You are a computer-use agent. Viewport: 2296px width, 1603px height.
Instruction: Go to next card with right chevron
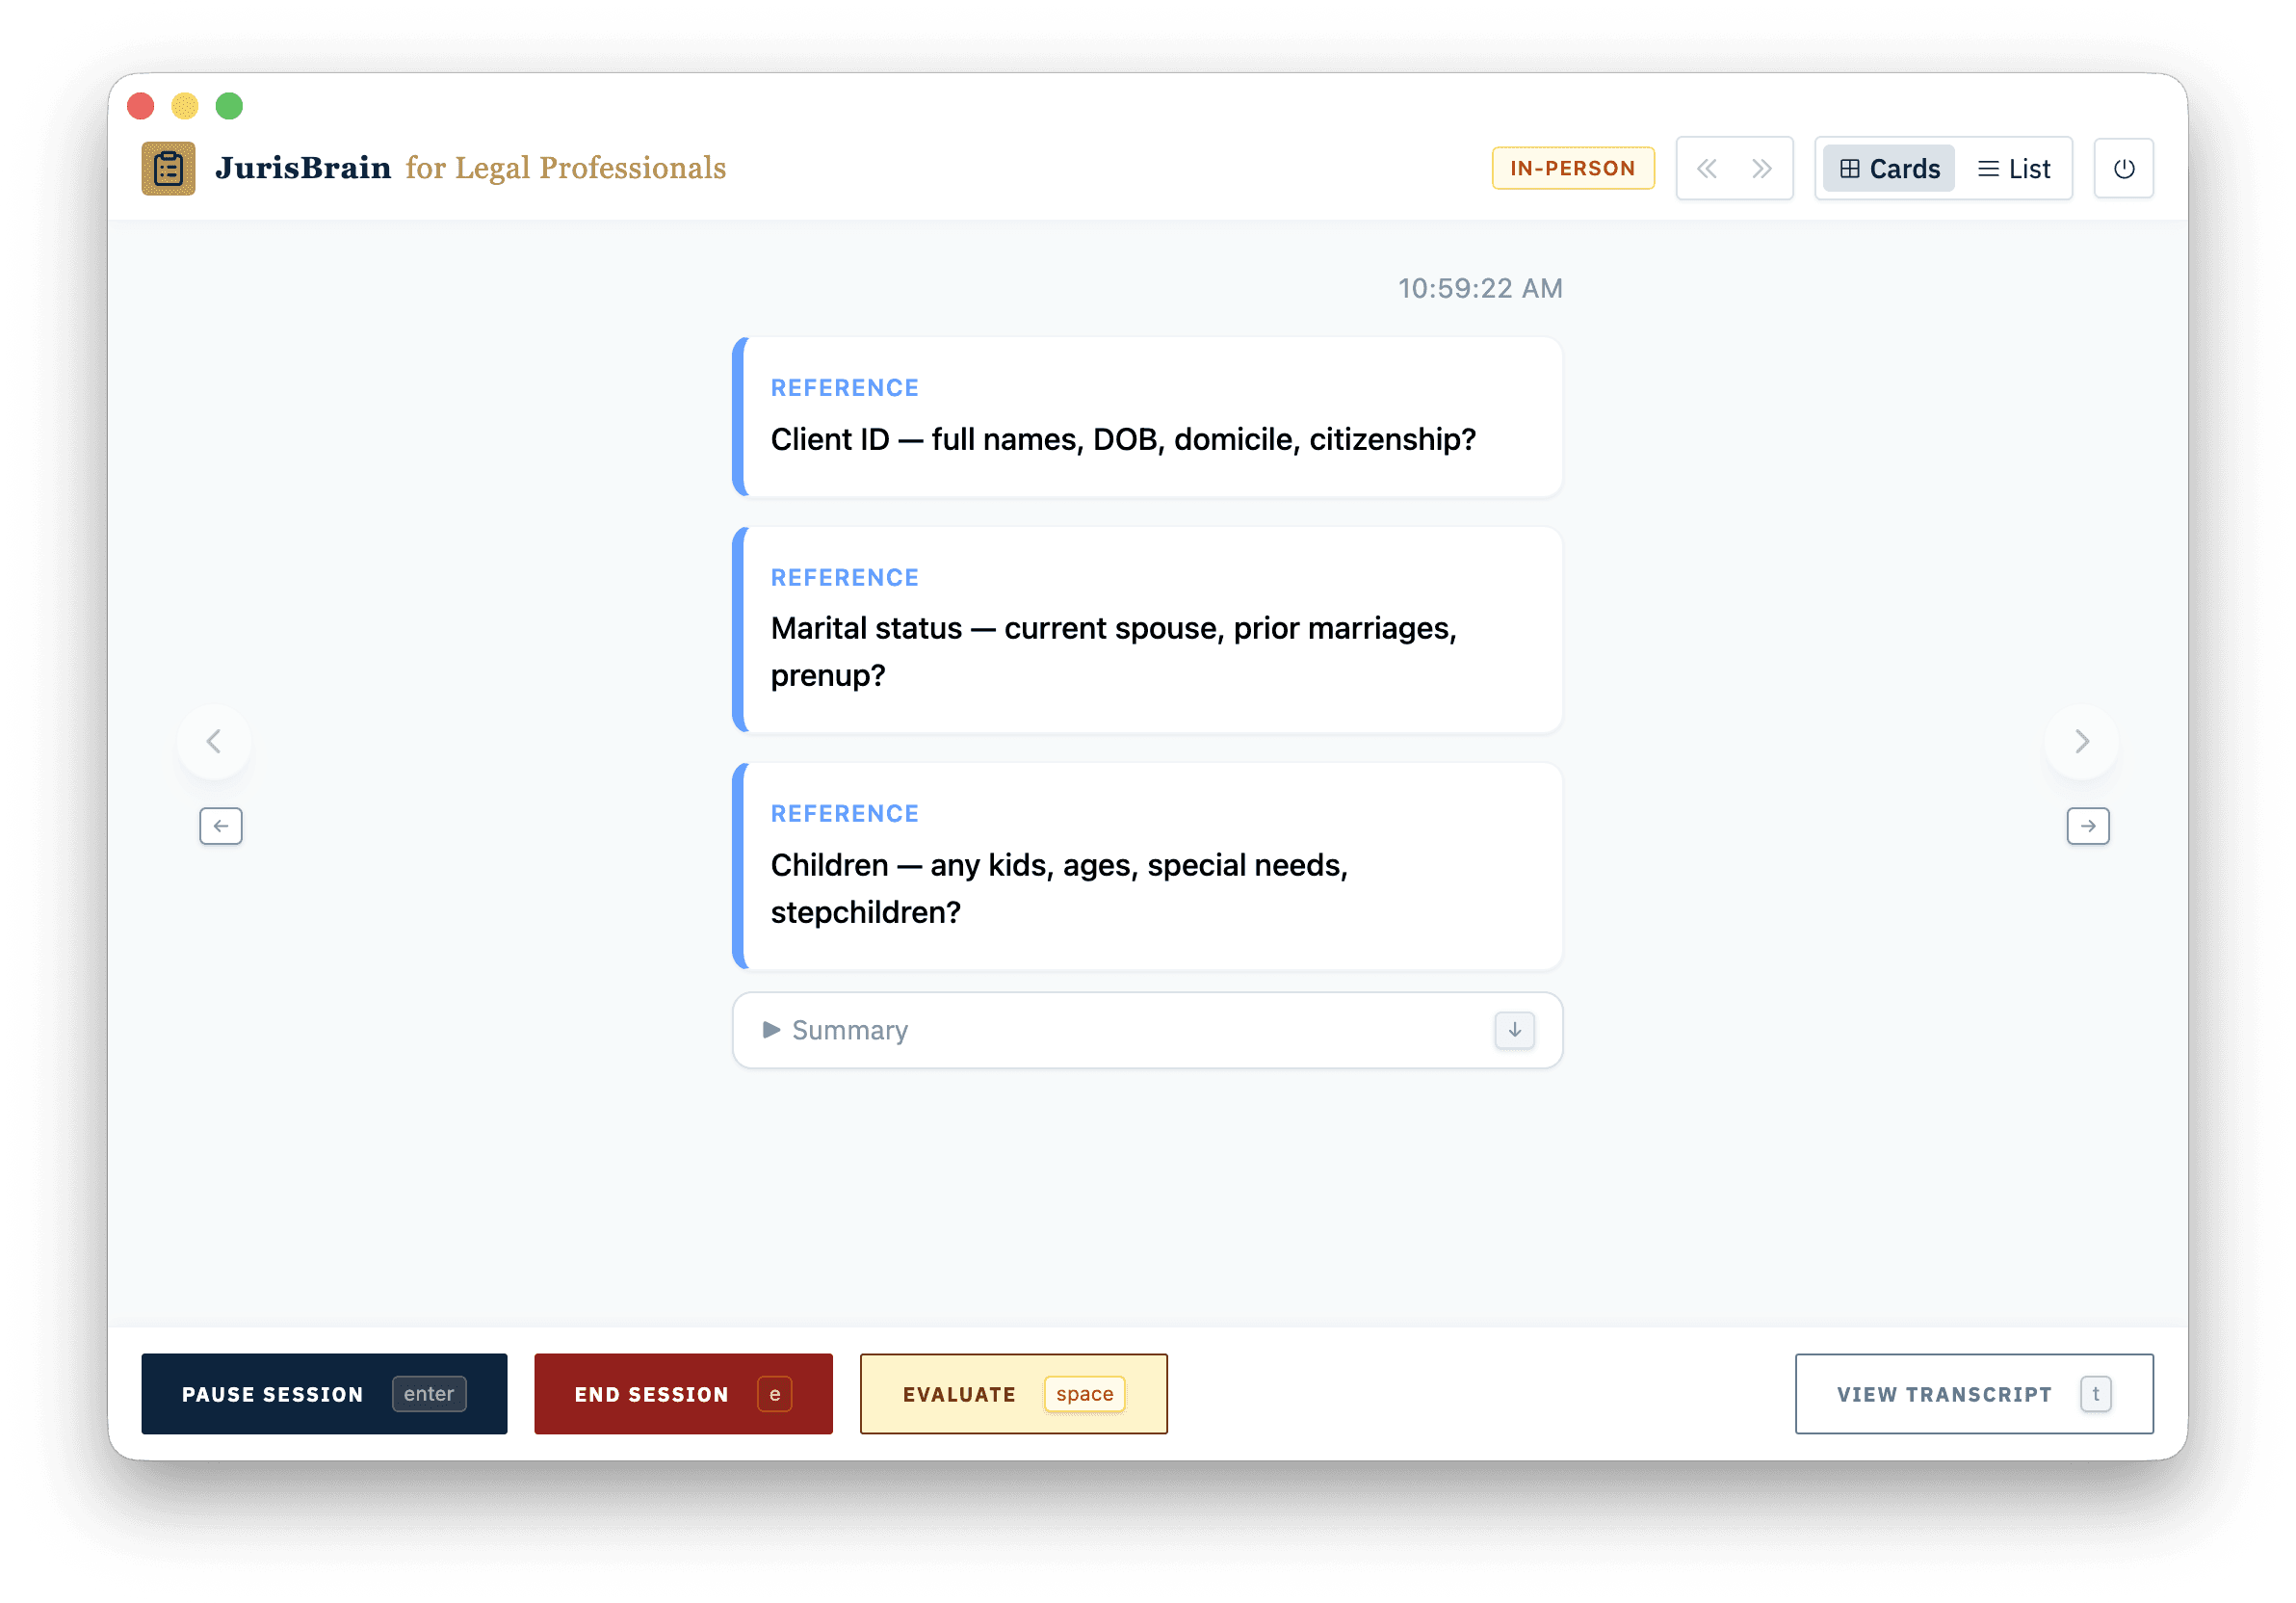[2081, 742]
